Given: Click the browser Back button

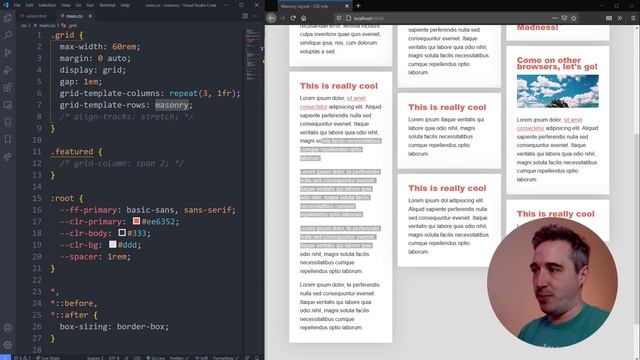Looking at the screenshot, I should pyautogui.click(x=271, y=18).
